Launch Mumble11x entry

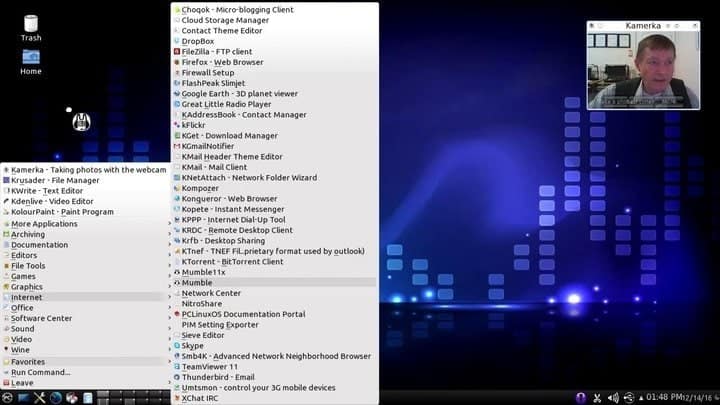click(275, 272)
